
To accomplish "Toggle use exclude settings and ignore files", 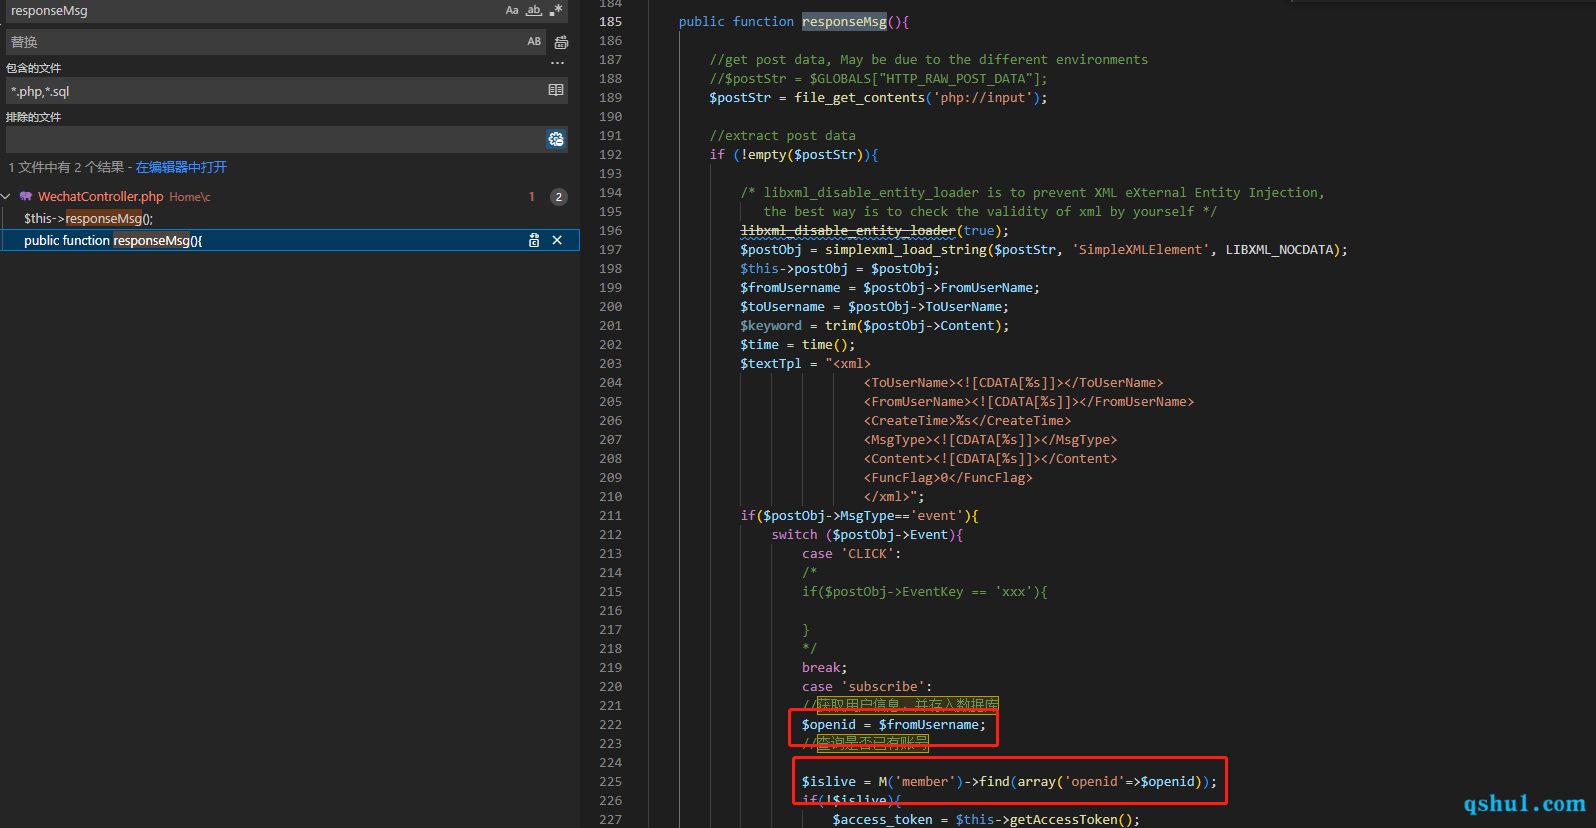I will tap(556, 139).
